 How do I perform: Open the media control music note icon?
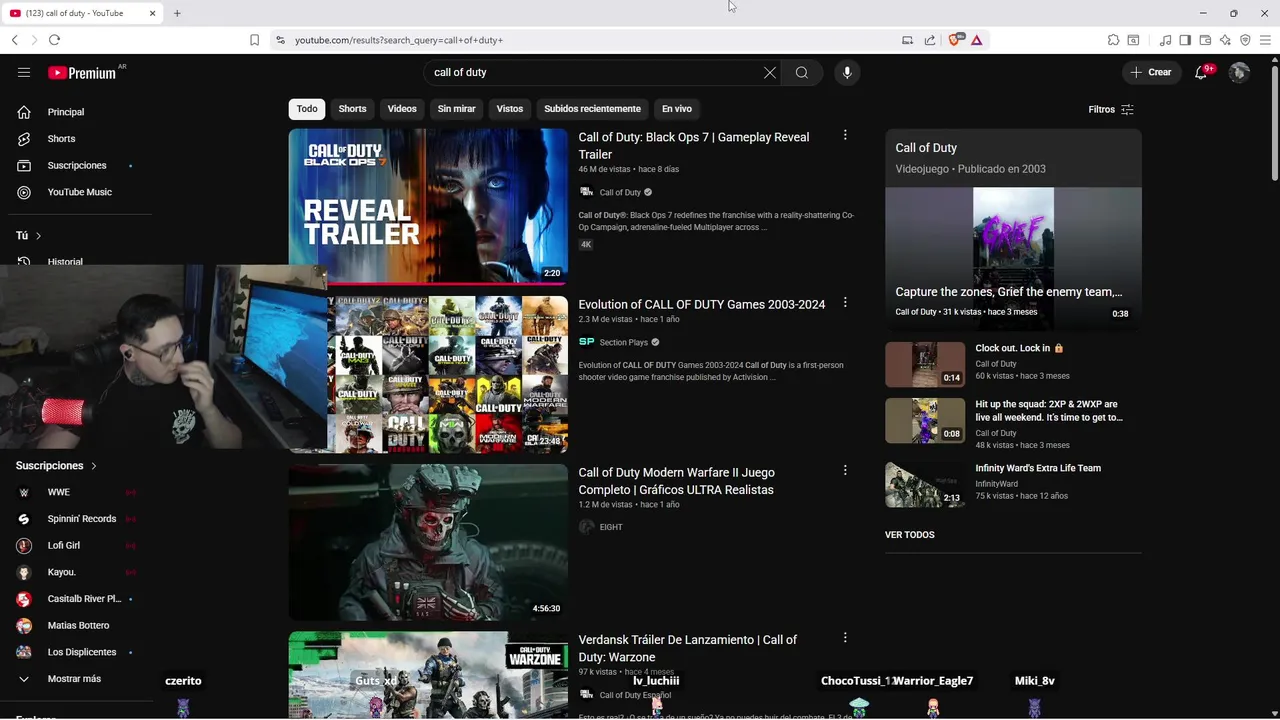click(x=1165, y=40)
